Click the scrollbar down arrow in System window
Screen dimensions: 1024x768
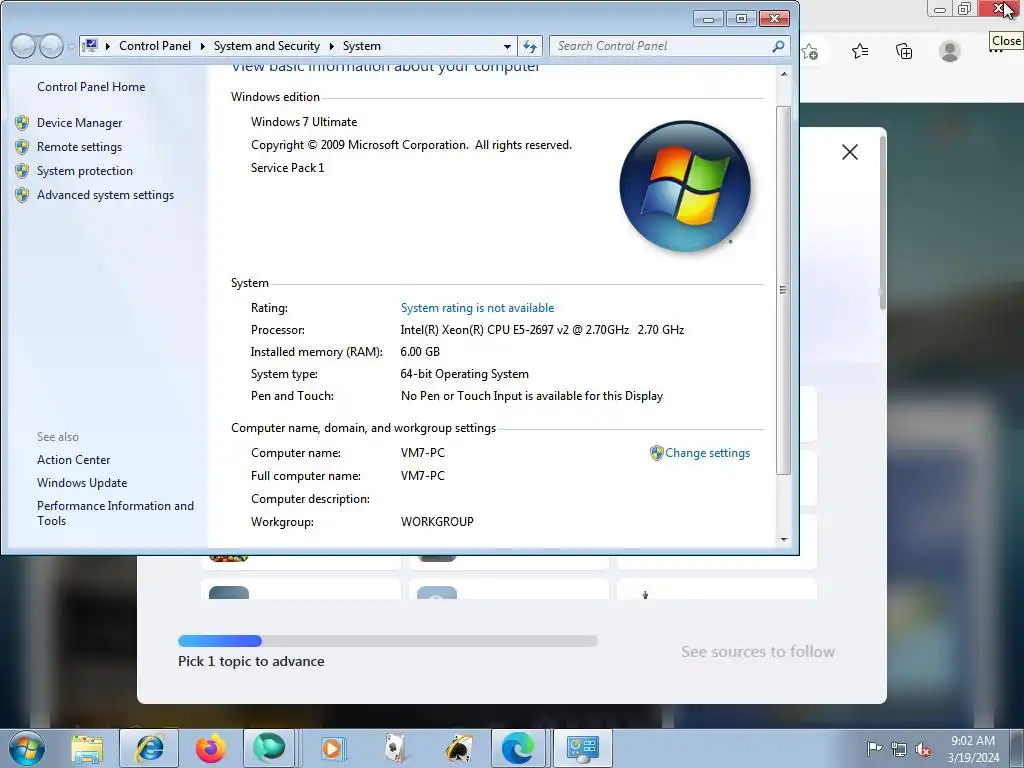click(784, 539)
